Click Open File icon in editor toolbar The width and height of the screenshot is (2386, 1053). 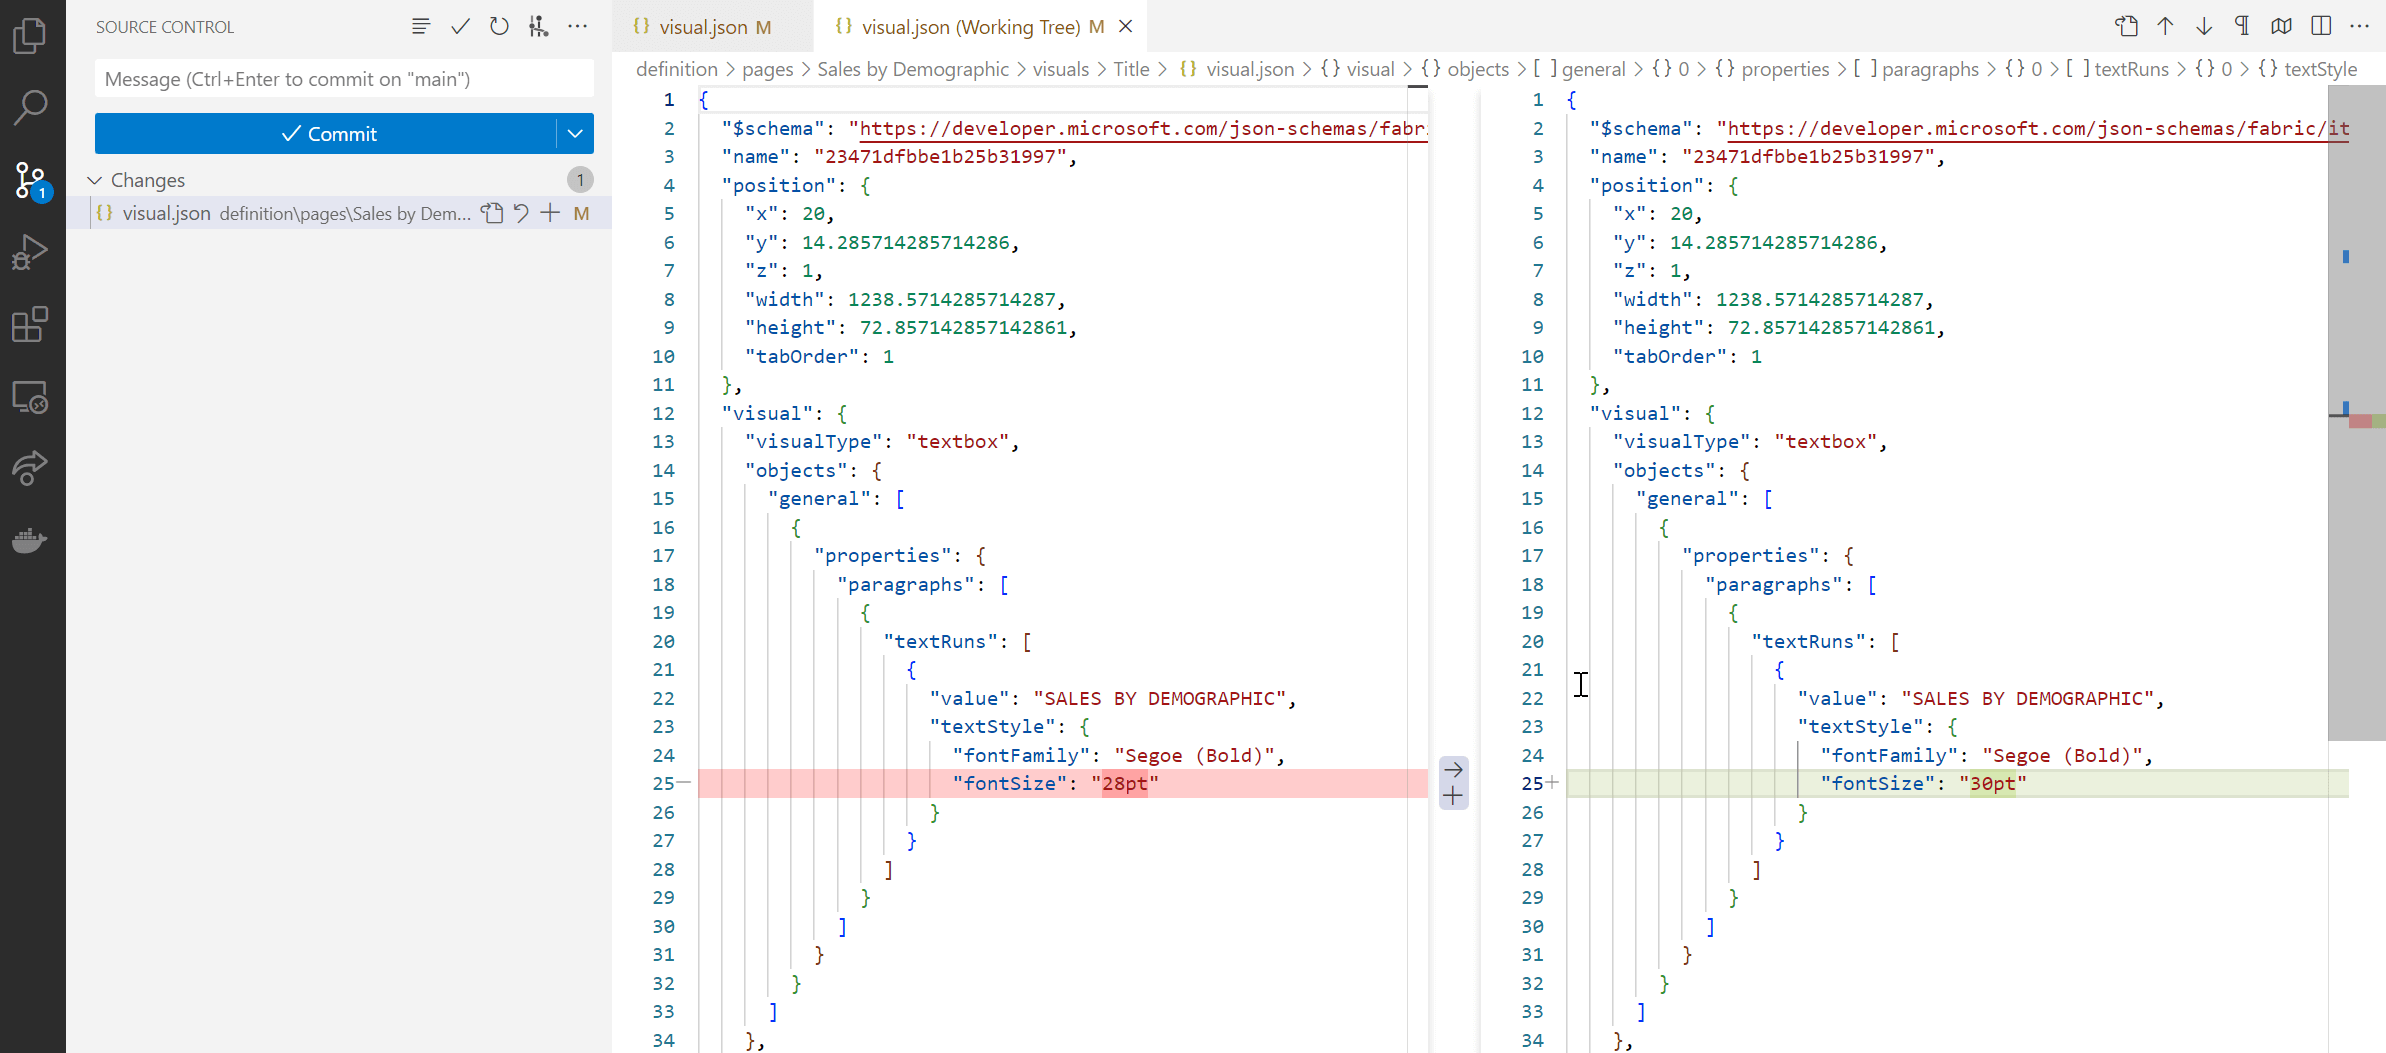pyautogui.click(x=2127, y=27)
